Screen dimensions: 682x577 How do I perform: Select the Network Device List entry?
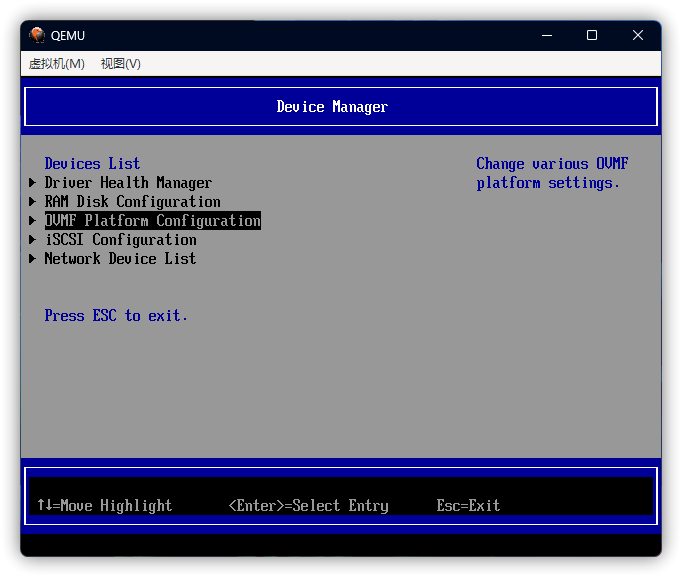tap(120, 259)
